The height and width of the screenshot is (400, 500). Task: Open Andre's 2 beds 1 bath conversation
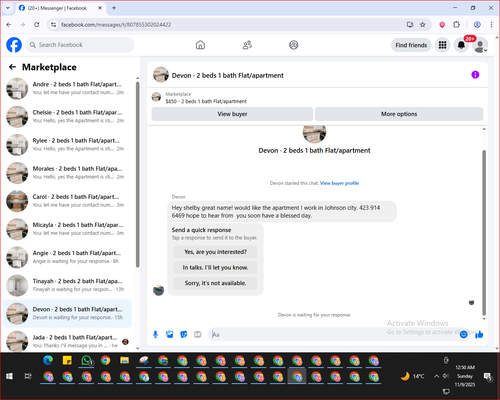click(68, 88)
